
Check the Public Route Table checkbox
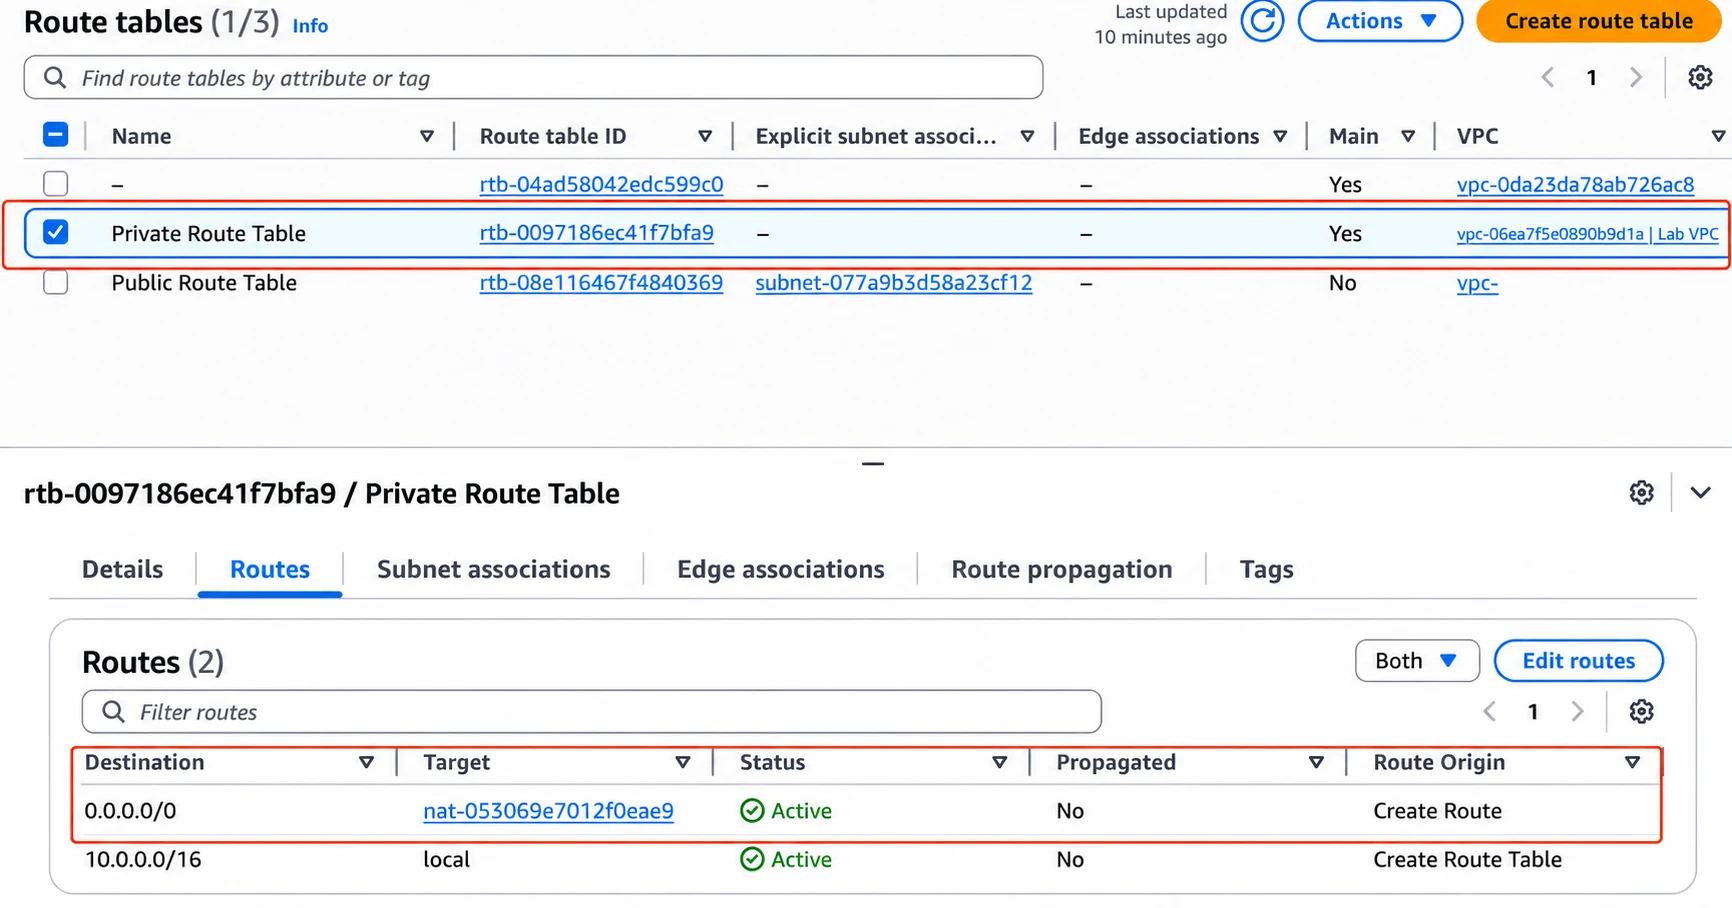(56, 282)
